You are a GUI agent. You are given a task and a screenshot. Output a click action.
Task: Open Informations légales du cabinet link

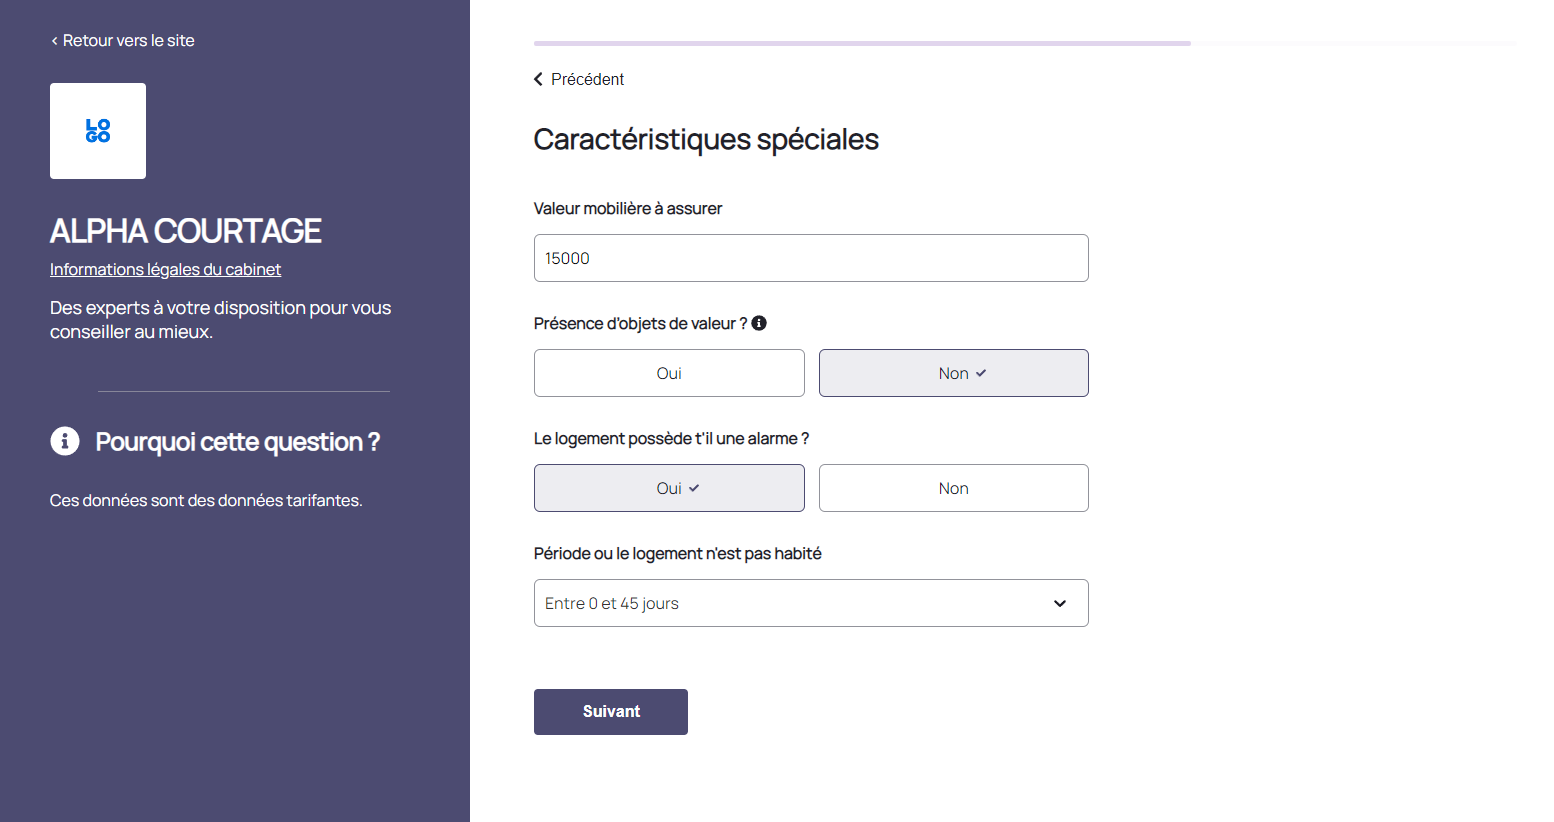point(165,269)
